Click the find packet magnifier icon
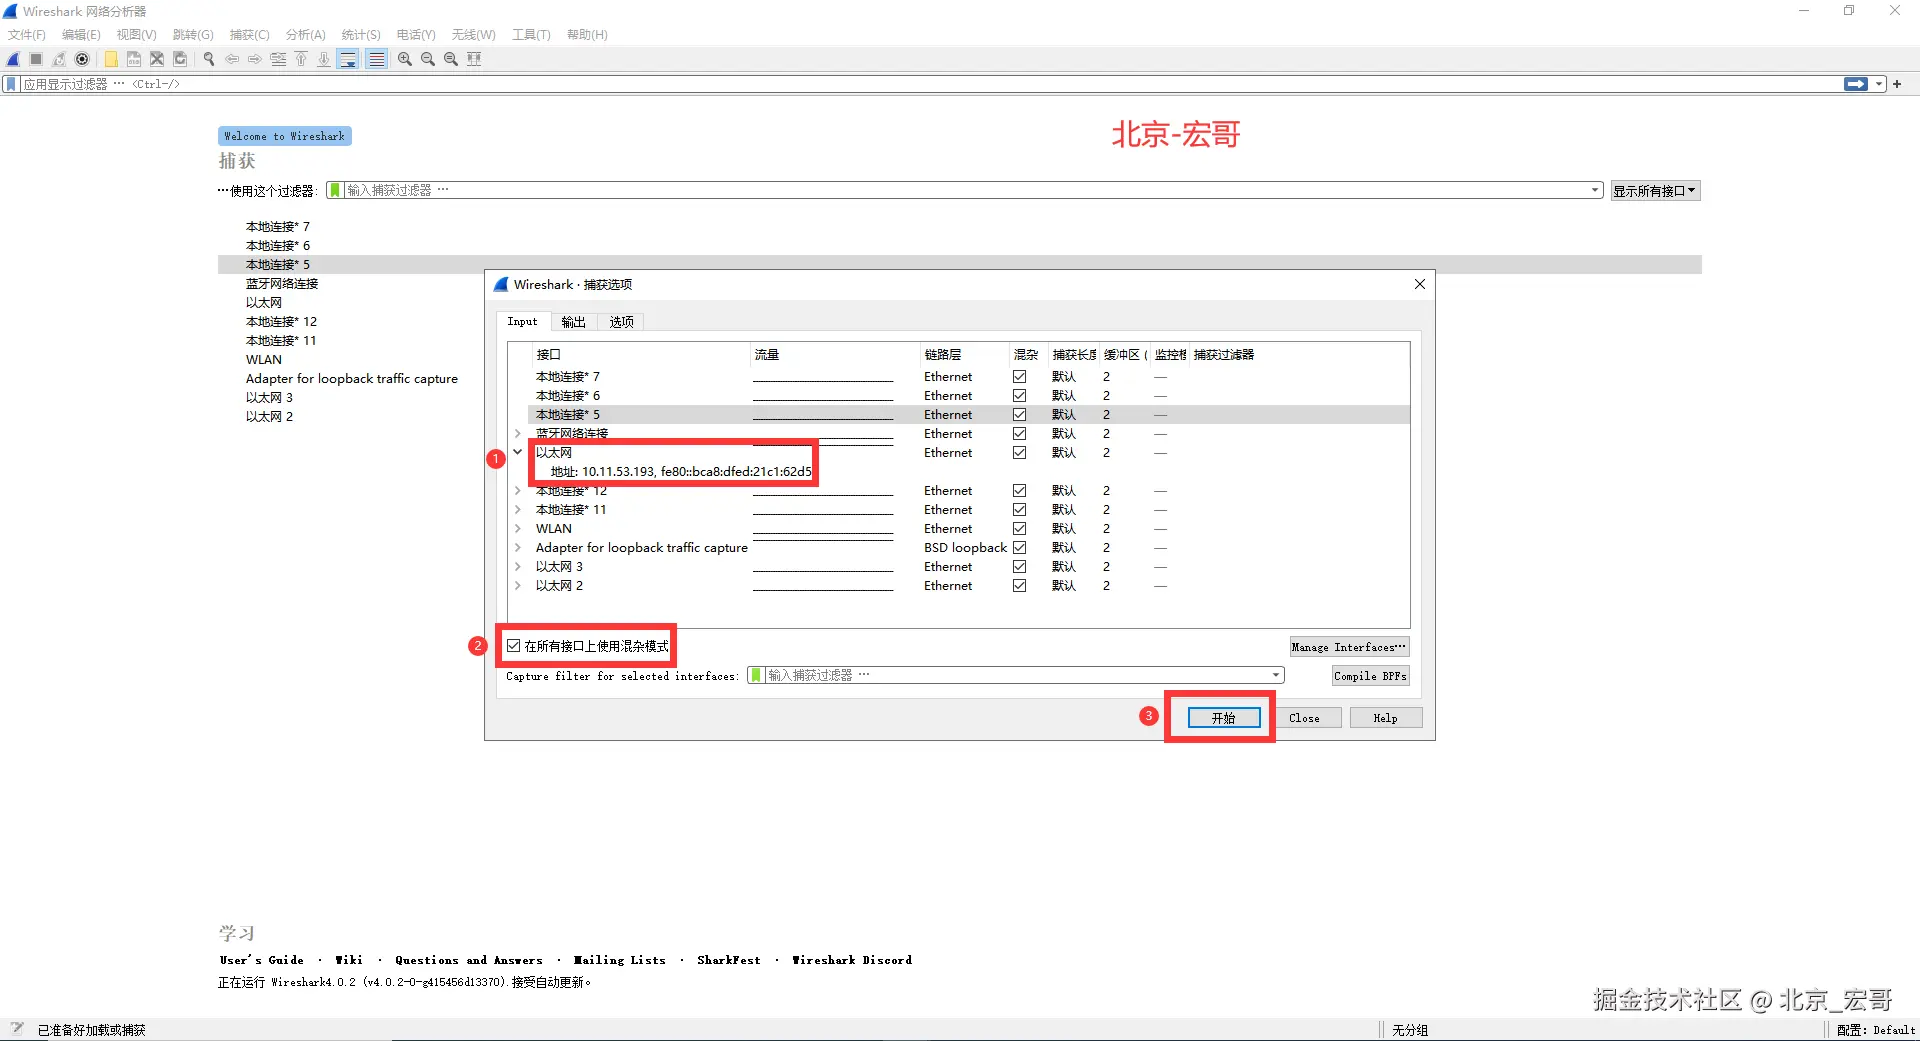Viewport: 1920px width, 1041px height. [209, 59]
